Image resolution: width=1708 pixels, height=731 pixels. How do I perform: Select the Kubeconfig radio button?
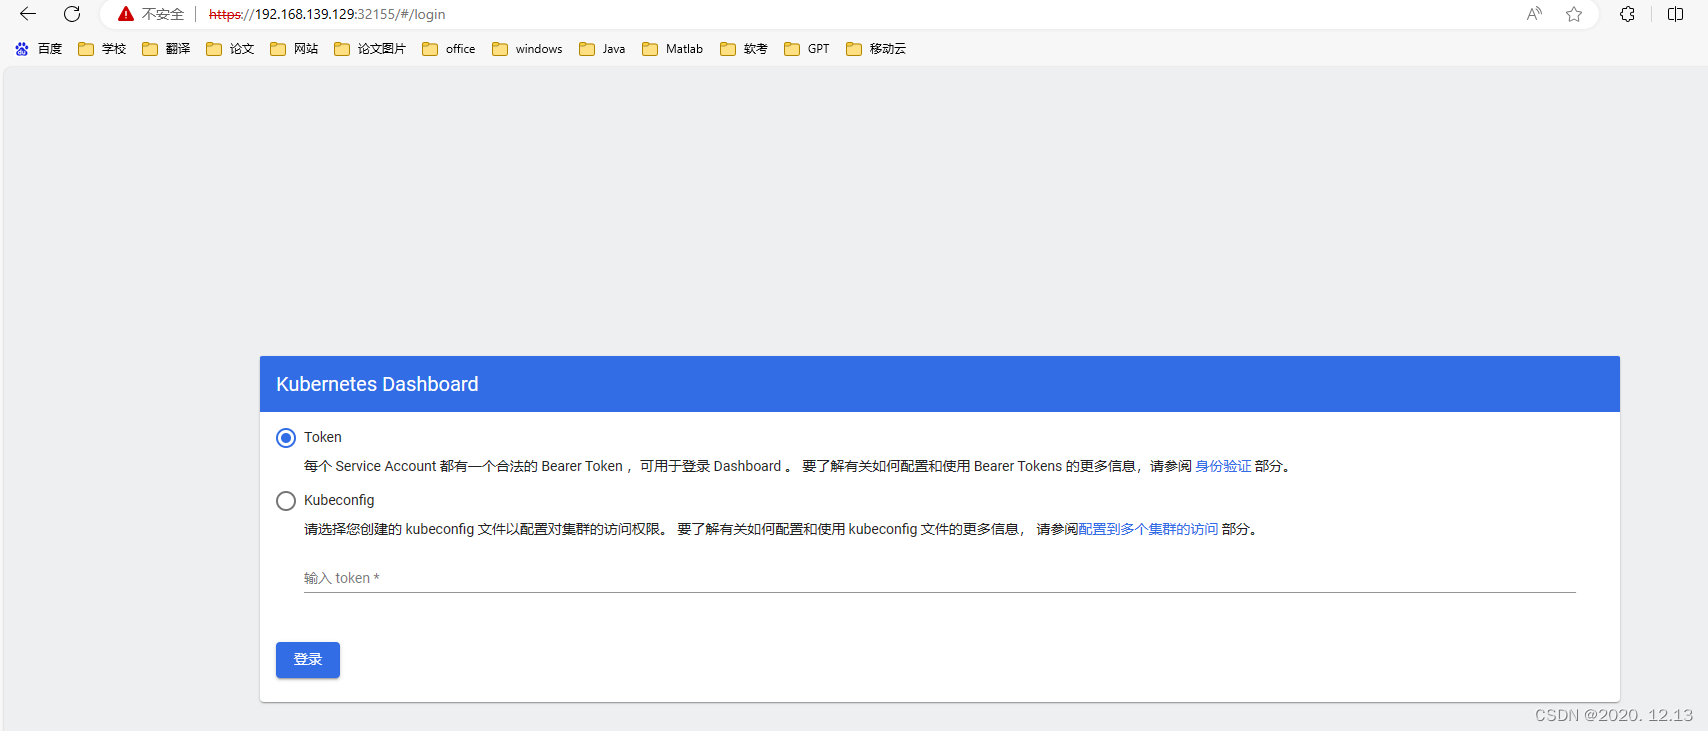(x=286, y=501)
